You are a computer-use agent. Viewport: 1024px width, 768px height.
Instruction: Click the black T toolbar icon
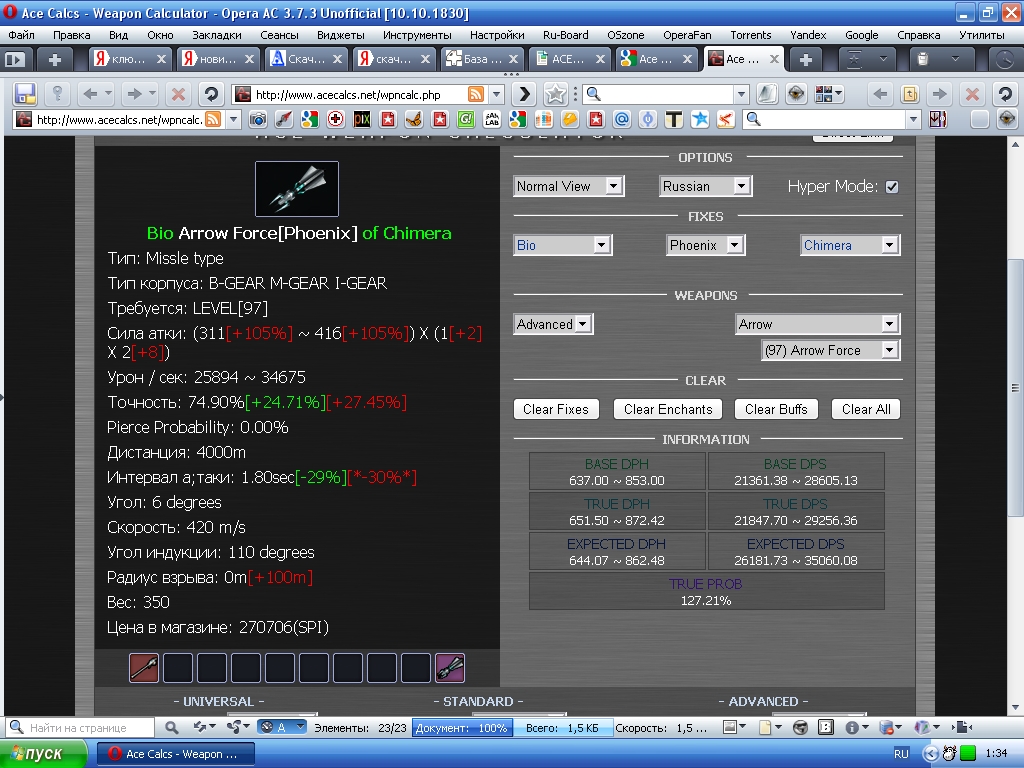[x=673, y=119]
